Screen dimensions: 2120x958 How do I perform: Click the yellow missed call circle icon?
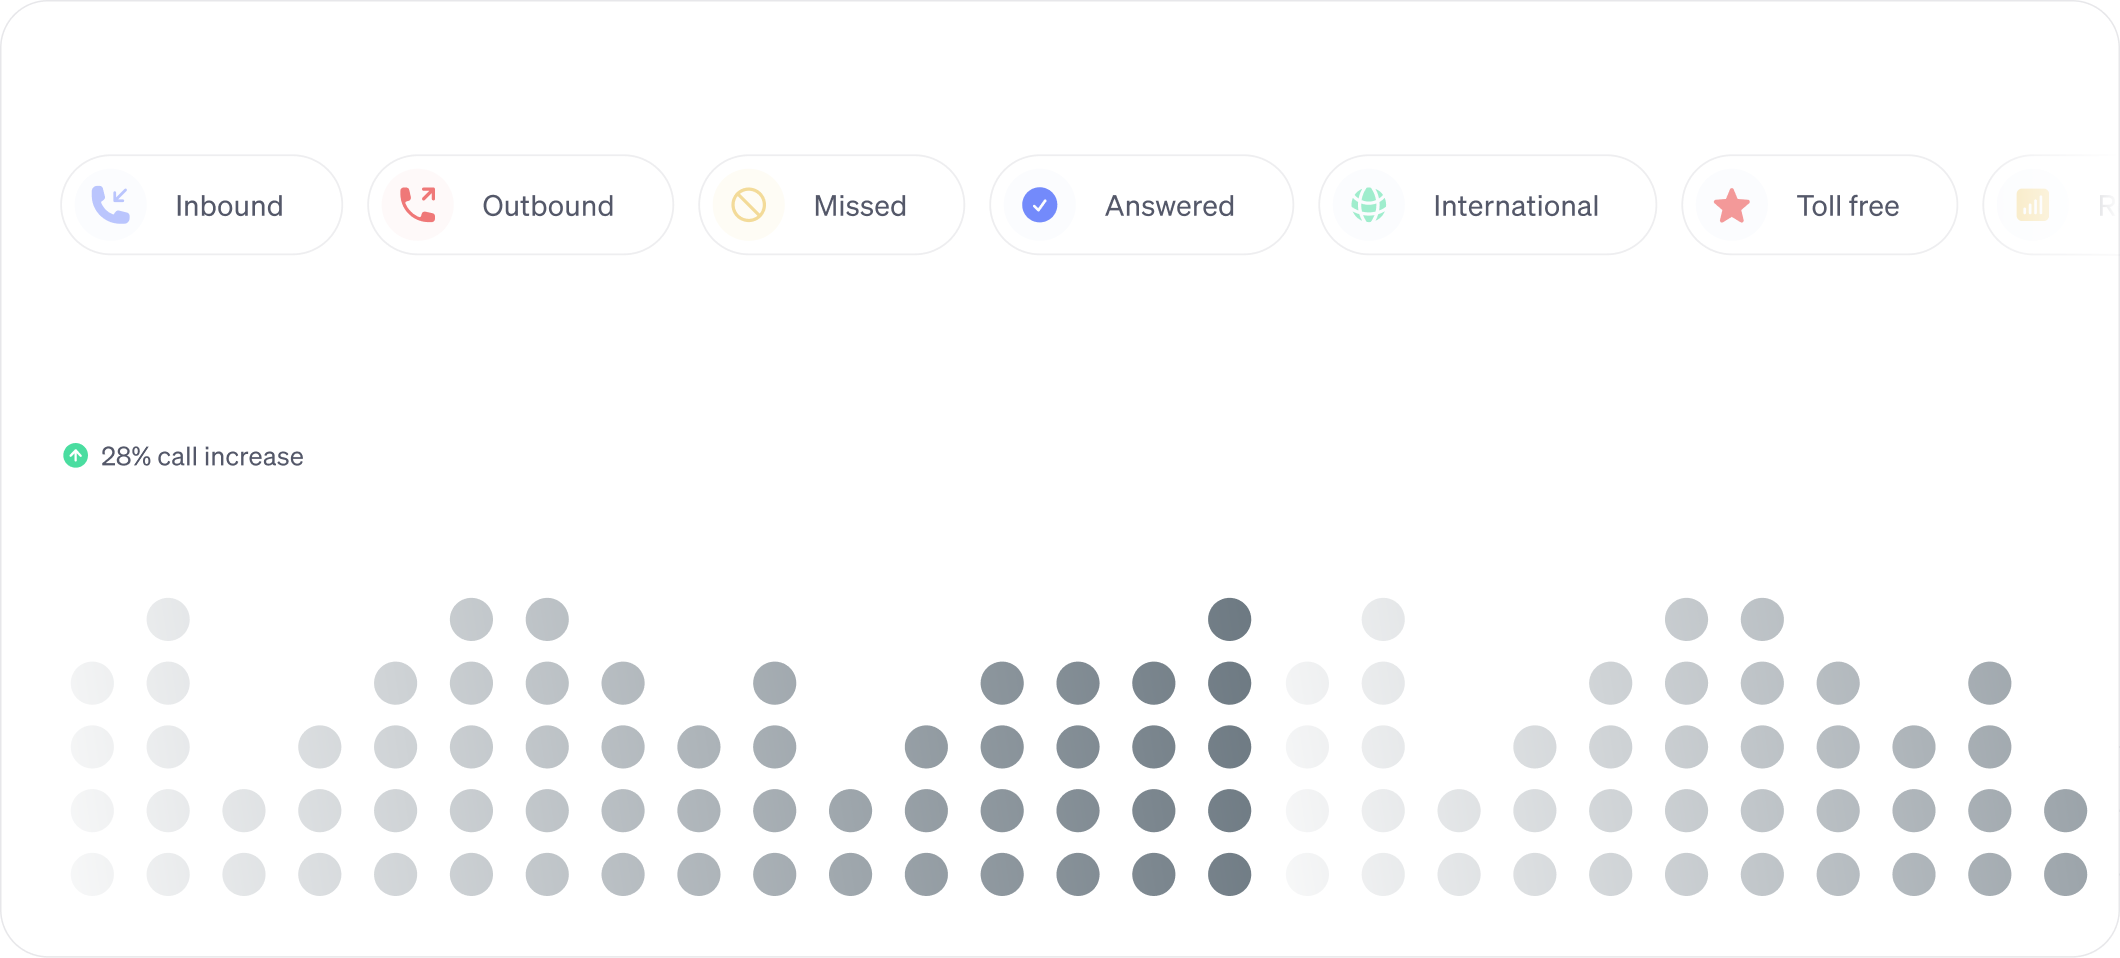click(x=748, y=205)
